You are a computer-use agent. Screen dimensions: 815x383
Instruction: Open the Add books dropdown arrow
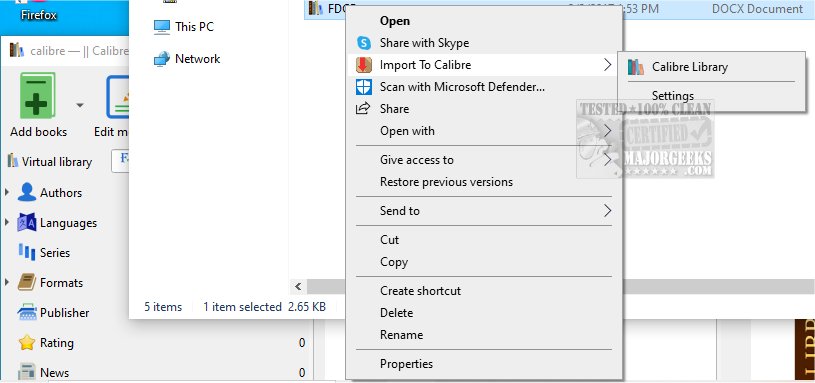[x=80, y=105]
